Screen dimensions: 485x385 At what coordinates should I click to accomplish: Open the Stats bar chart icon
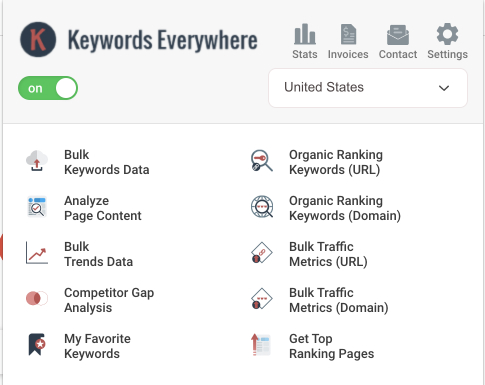click(x=305, y=34)
